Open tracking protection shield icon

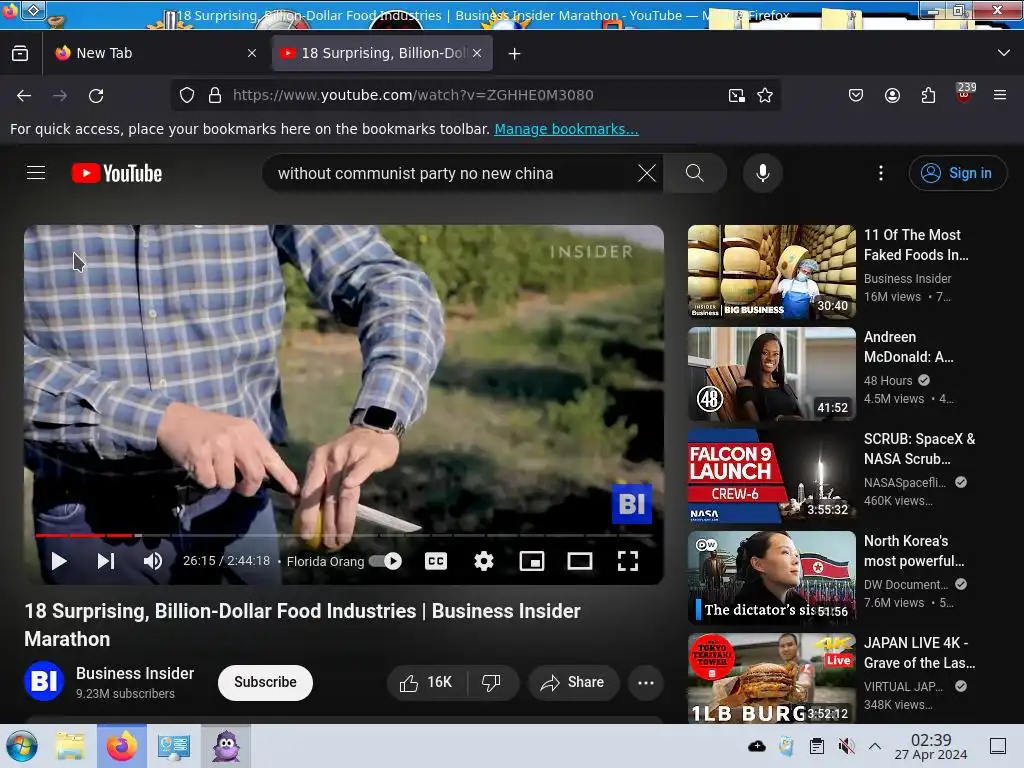187,95
